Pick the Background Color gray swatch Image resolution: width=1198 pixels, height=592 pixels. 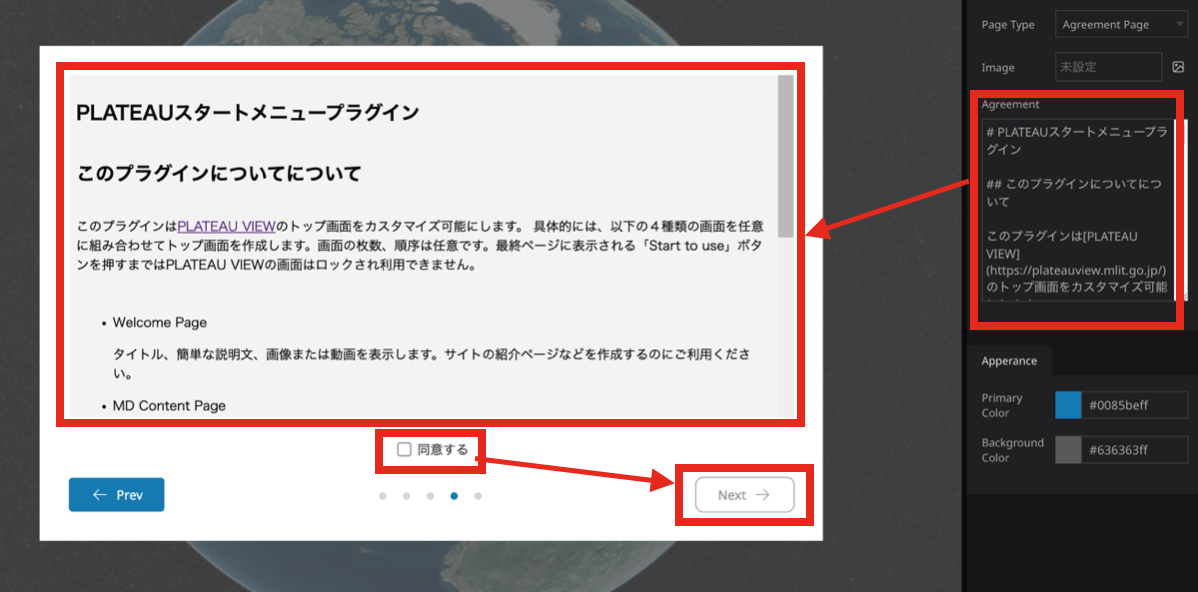point(1068,450)
